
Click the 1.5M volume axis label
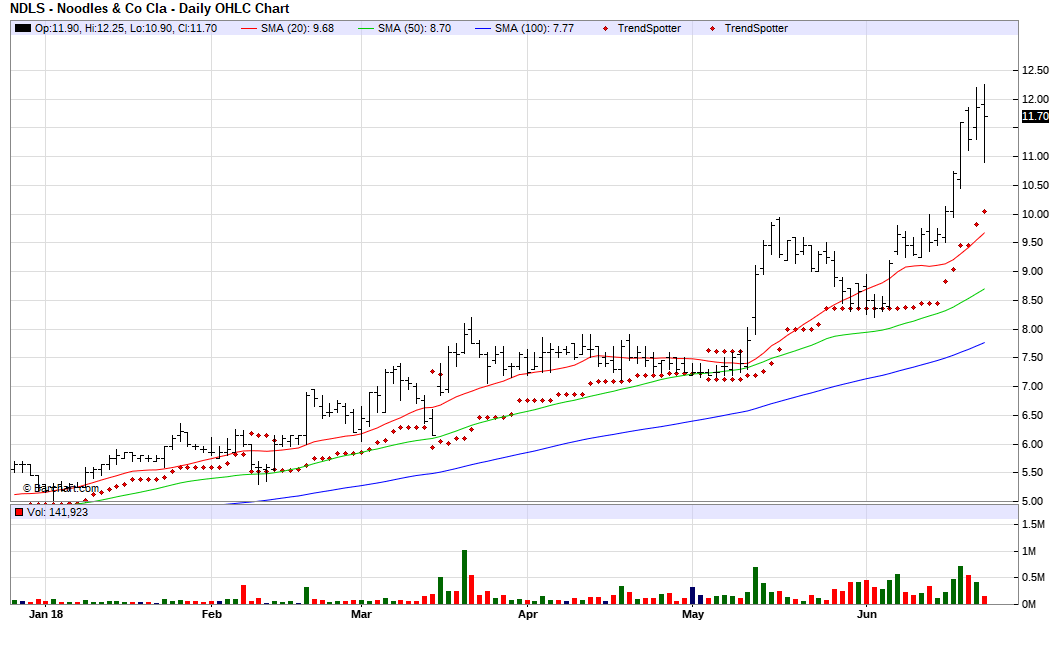click(1033, 525)
